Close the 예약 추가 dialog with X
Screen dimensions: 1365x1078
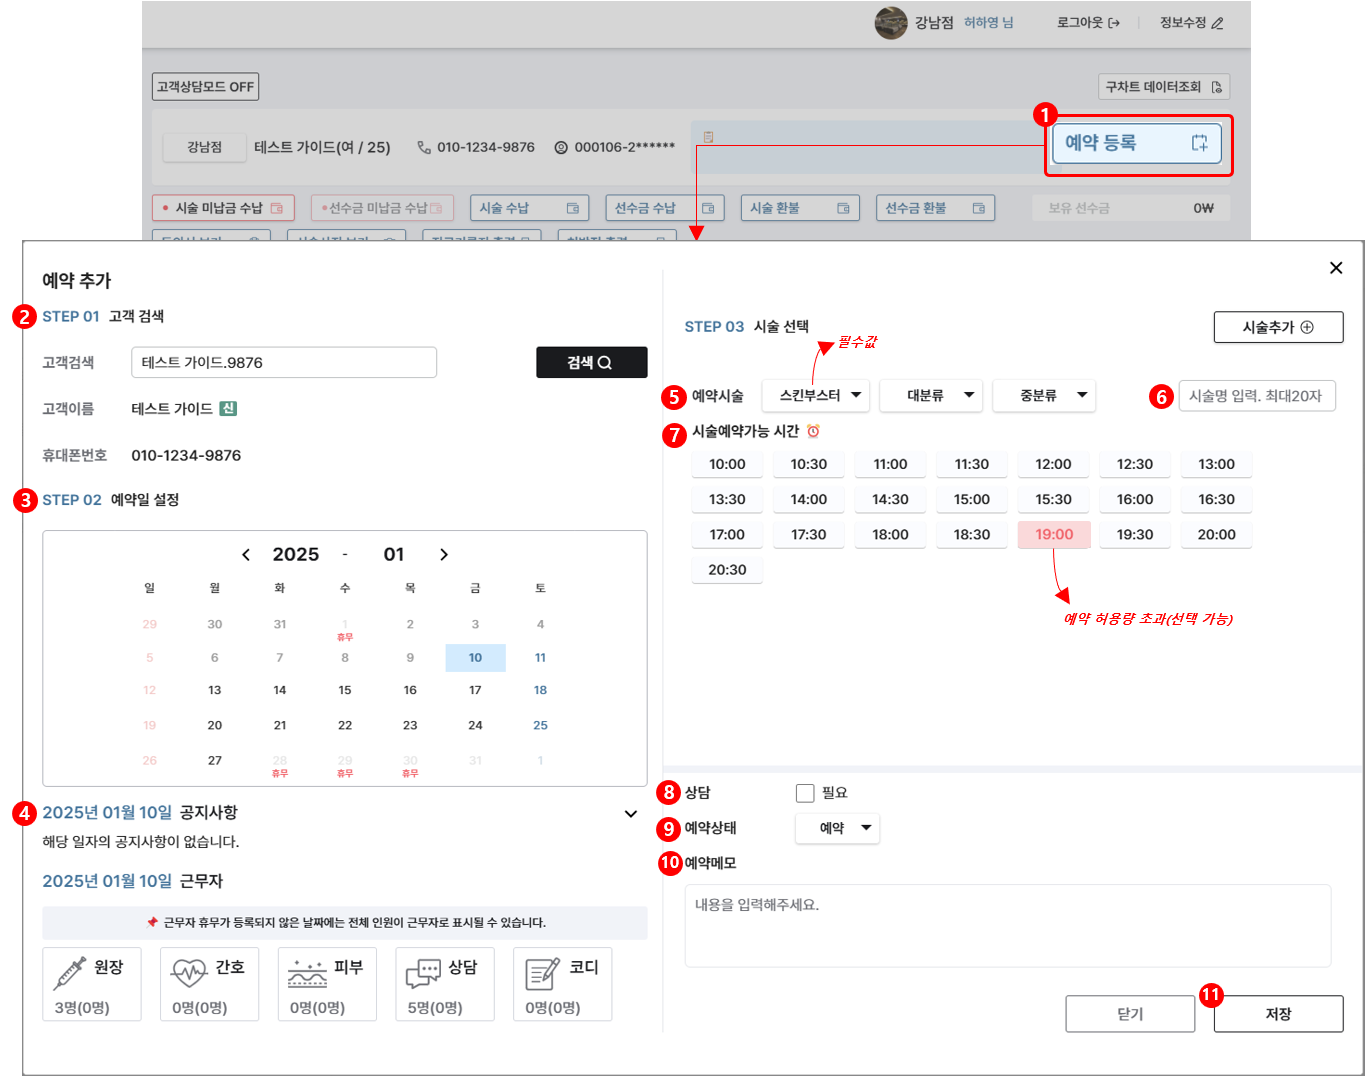pos(1336,268)
